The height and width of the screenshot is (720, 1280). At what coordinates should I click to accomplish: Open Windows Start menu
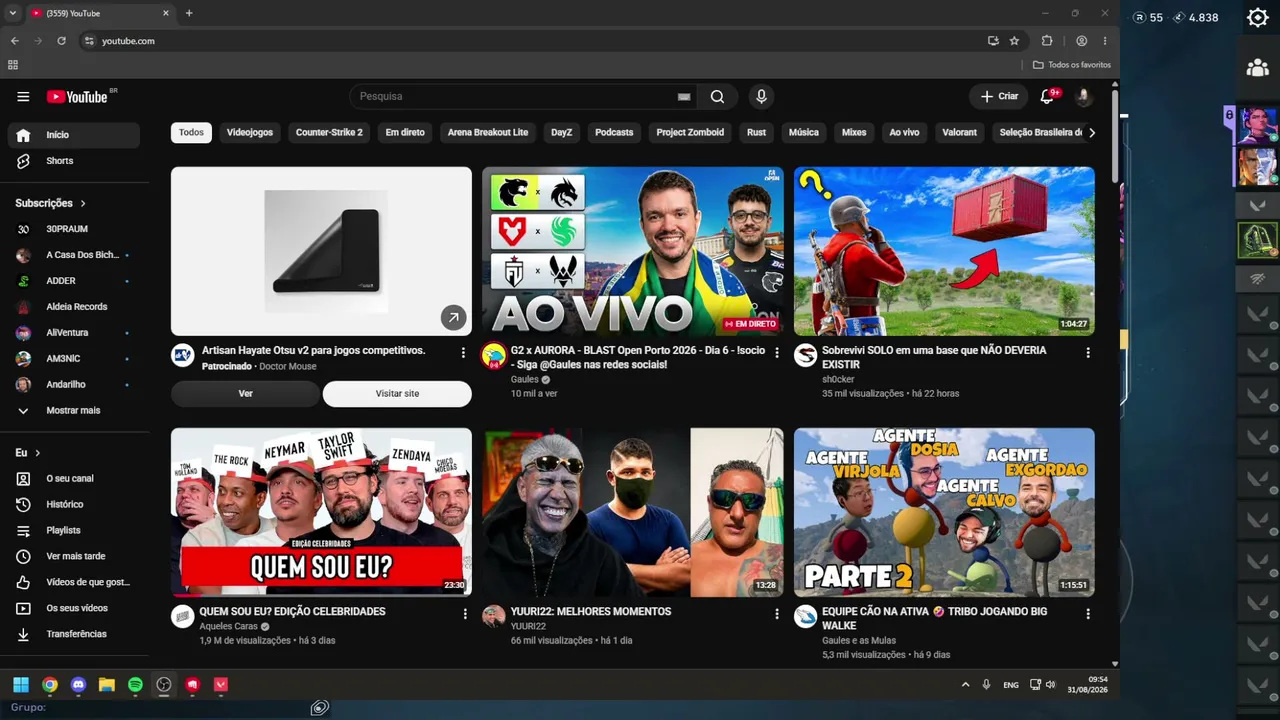point(21,685)
